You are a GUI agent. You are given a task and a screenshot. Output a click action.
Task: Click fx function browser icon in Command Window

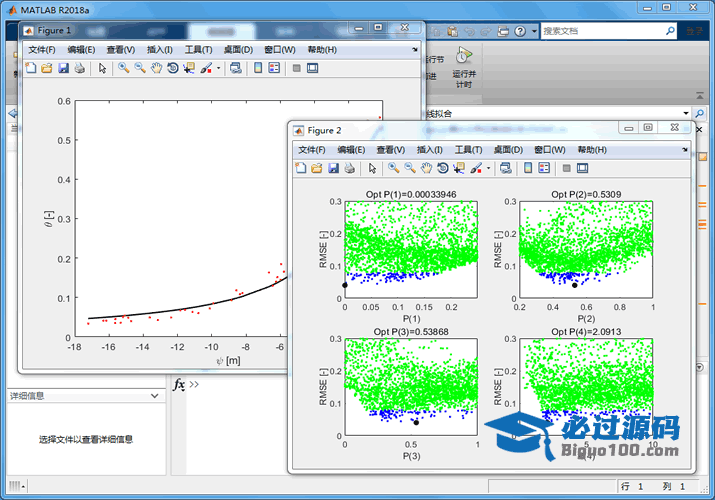[179, 385]
